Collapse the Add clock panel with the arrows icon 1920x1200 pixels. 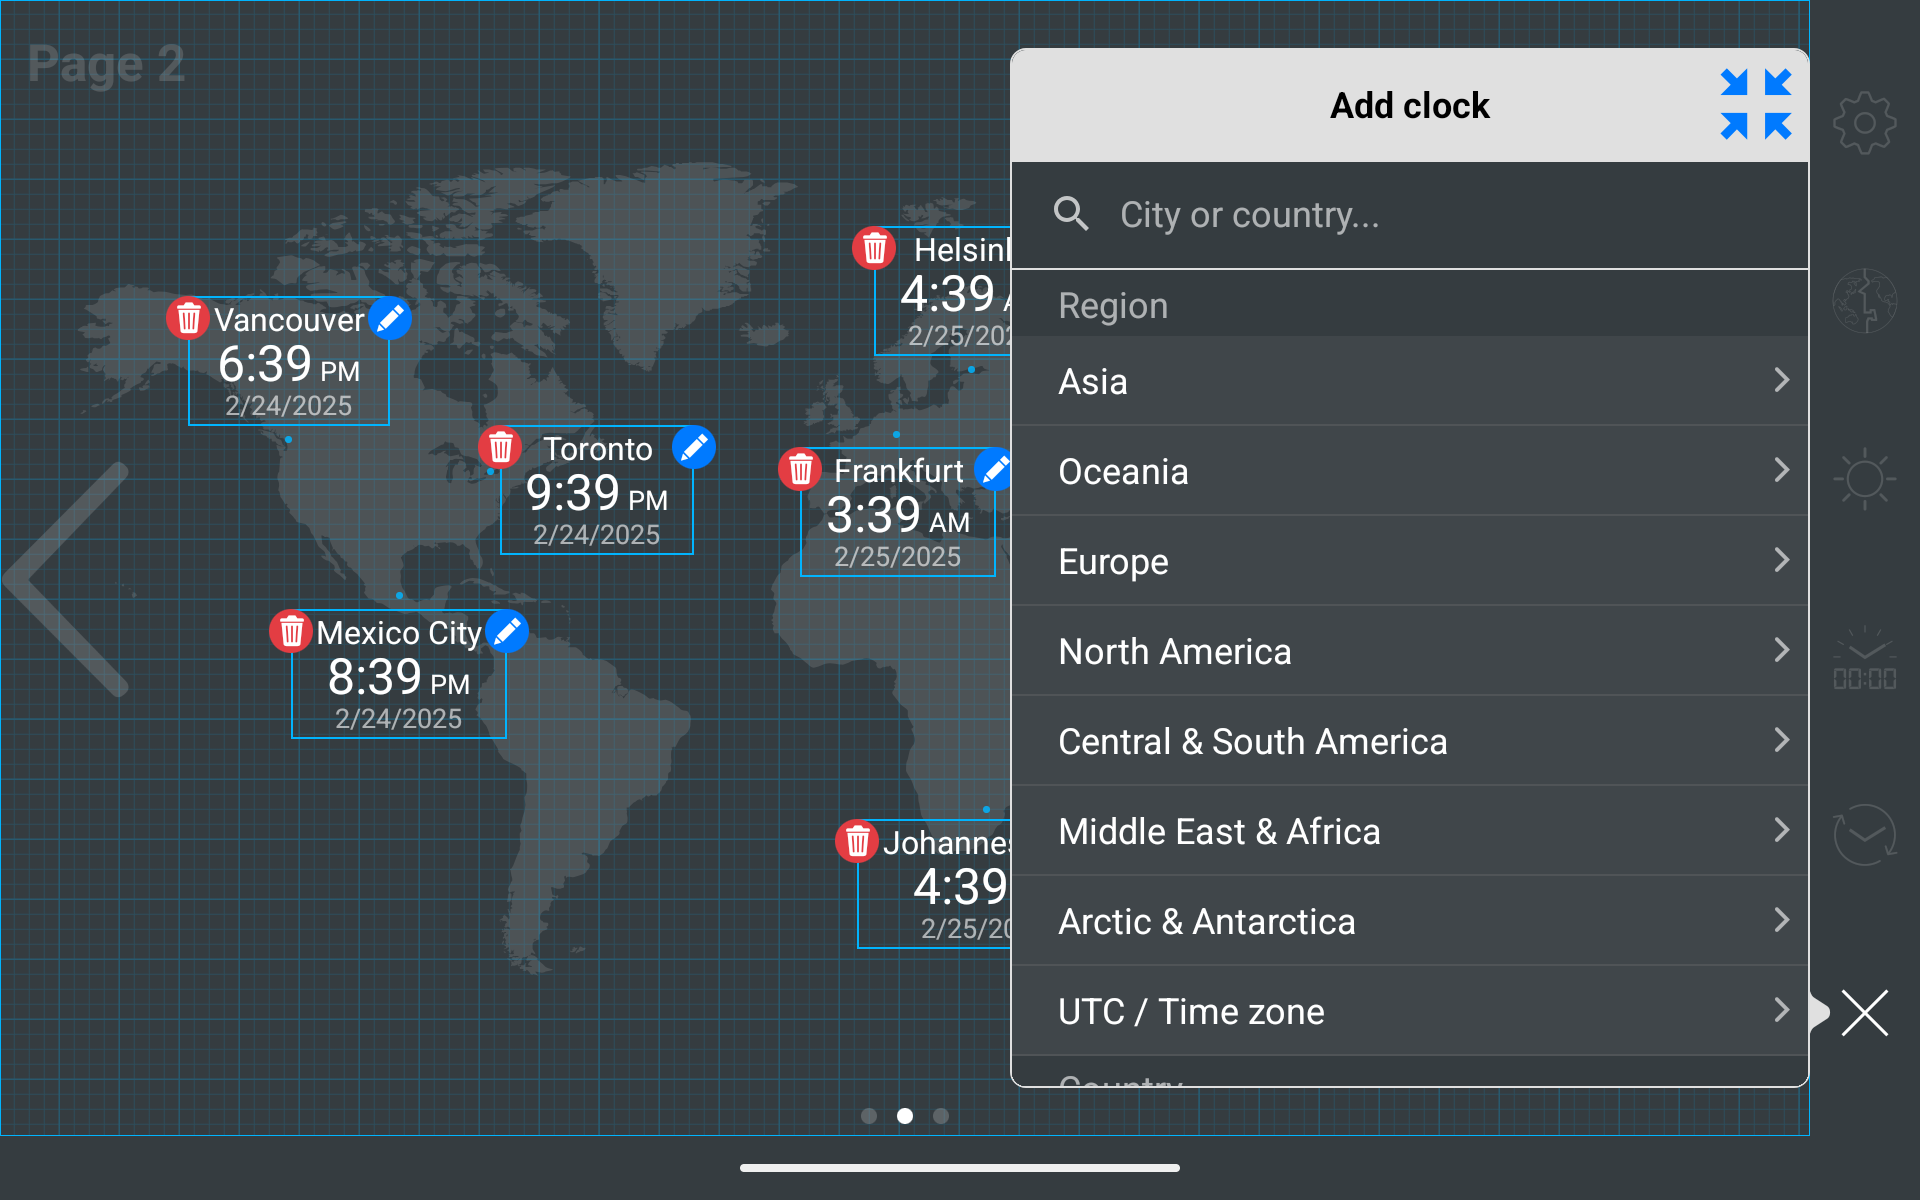[x=1756, y=104]
